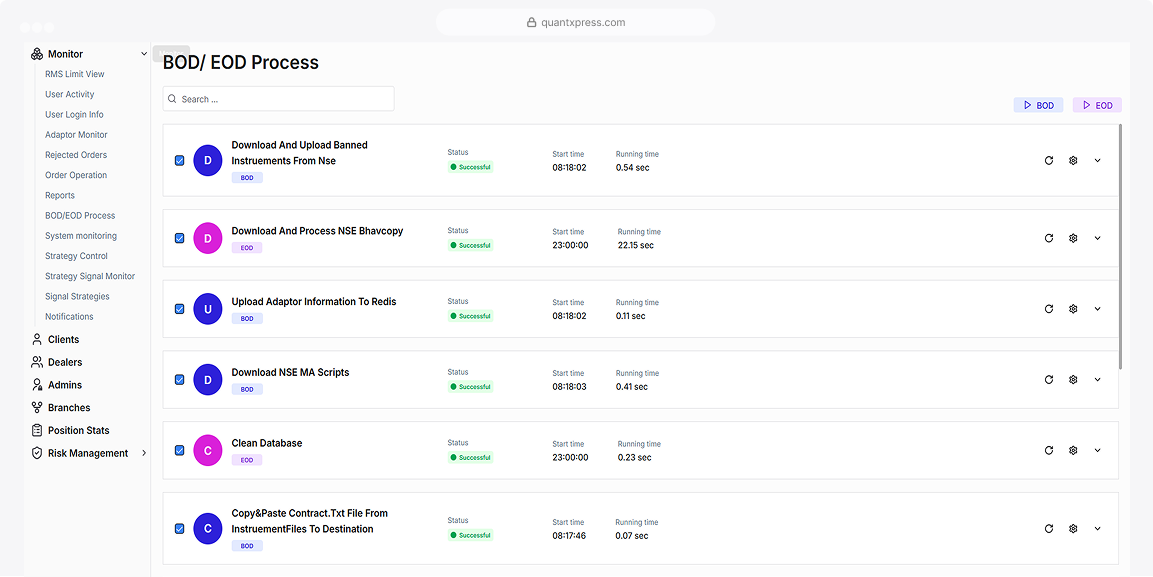The image size is (1153, 577).
Task: Open the Notifications link in sidebar
Action: click(69, 317)
